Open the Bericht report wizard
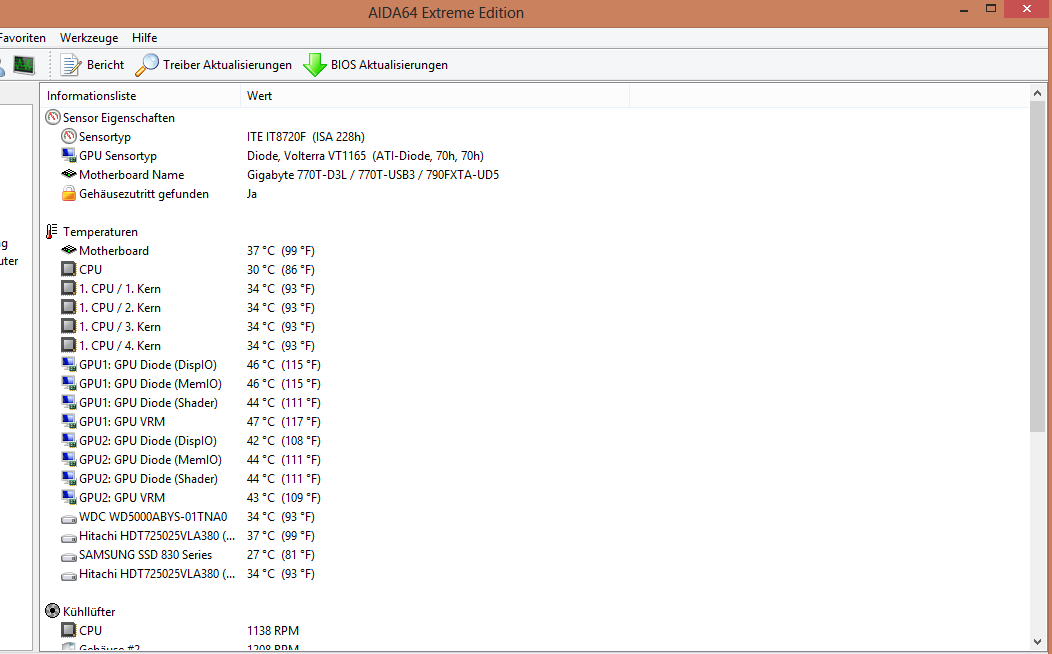 click(x=92, y=65)
